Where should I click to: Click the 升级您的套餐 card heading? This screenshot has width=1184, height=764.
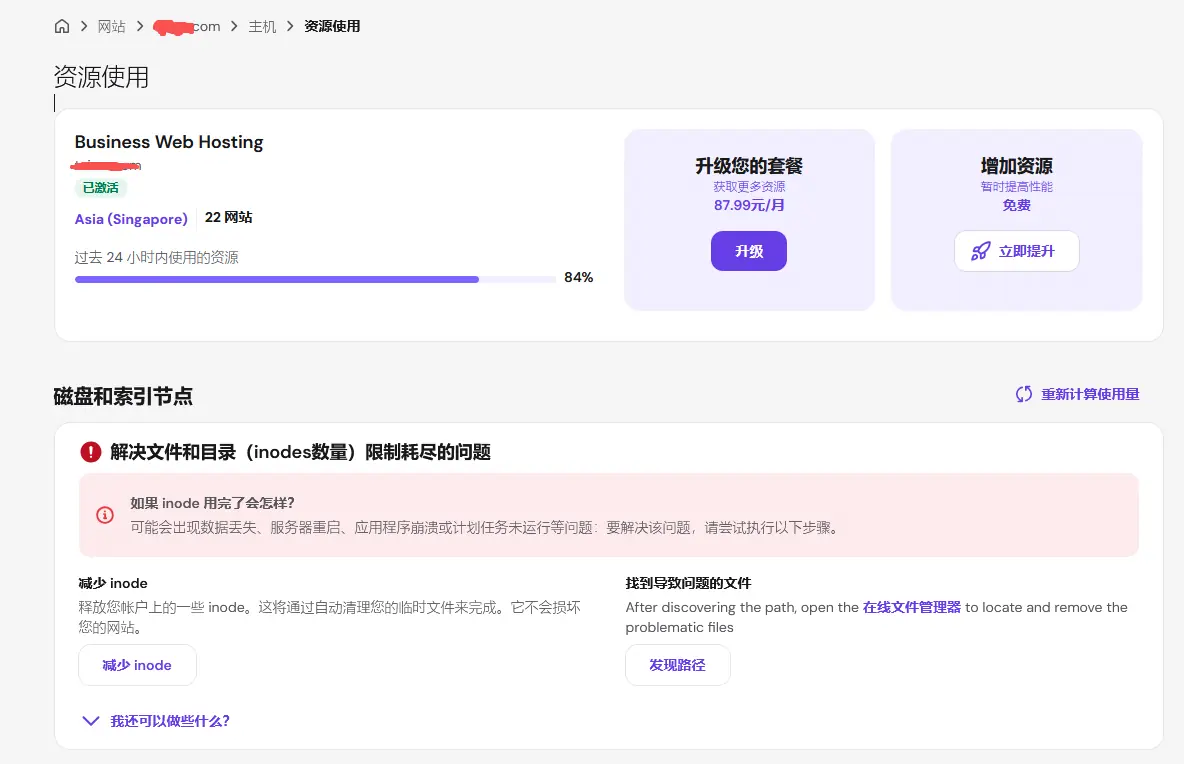[x=749, y=165]
